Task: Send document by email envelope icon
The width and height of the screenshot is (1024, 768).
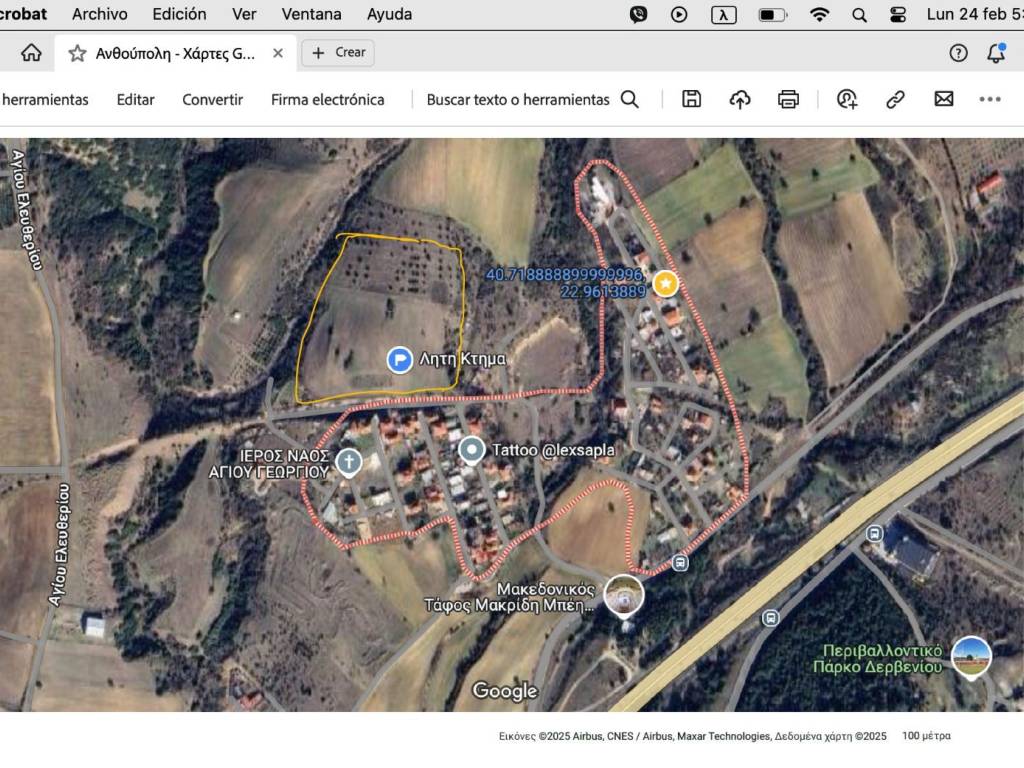Action: point(943,99)
